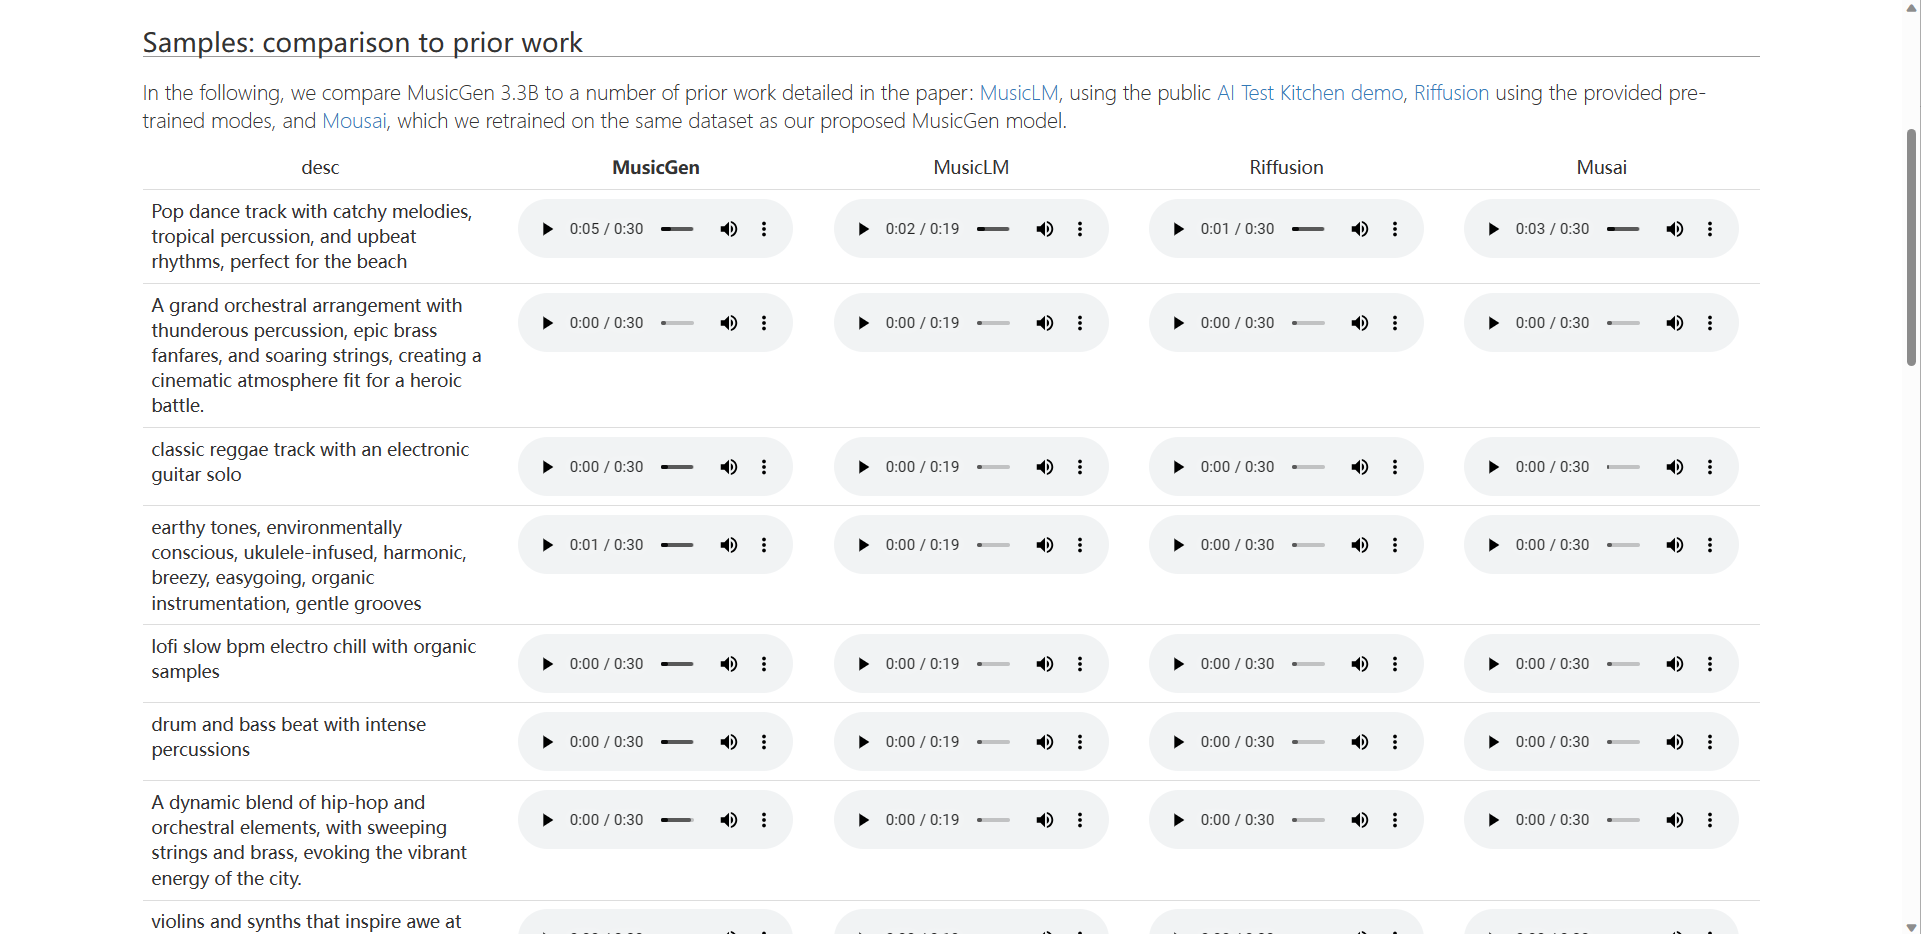The width and height of the screenshot is (1921, 934).
Task: Mute Musai grand orchestral arrangement audio
Action: click(1675, 323)
